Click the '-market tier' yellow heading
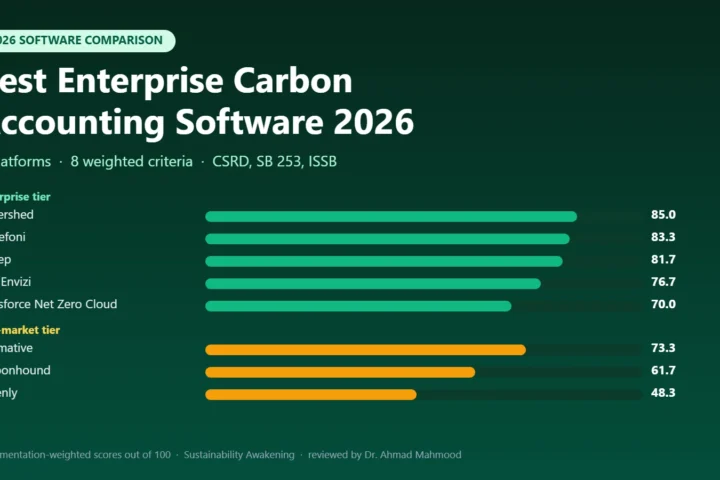Viewport: 720px width, 480px height. [30, 330]
